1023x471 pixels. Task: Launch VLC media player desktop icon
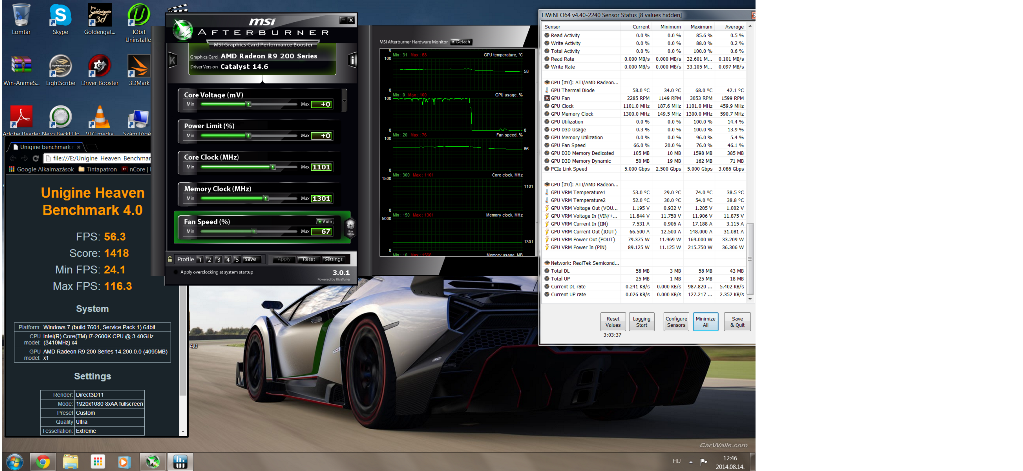(99, 121)
